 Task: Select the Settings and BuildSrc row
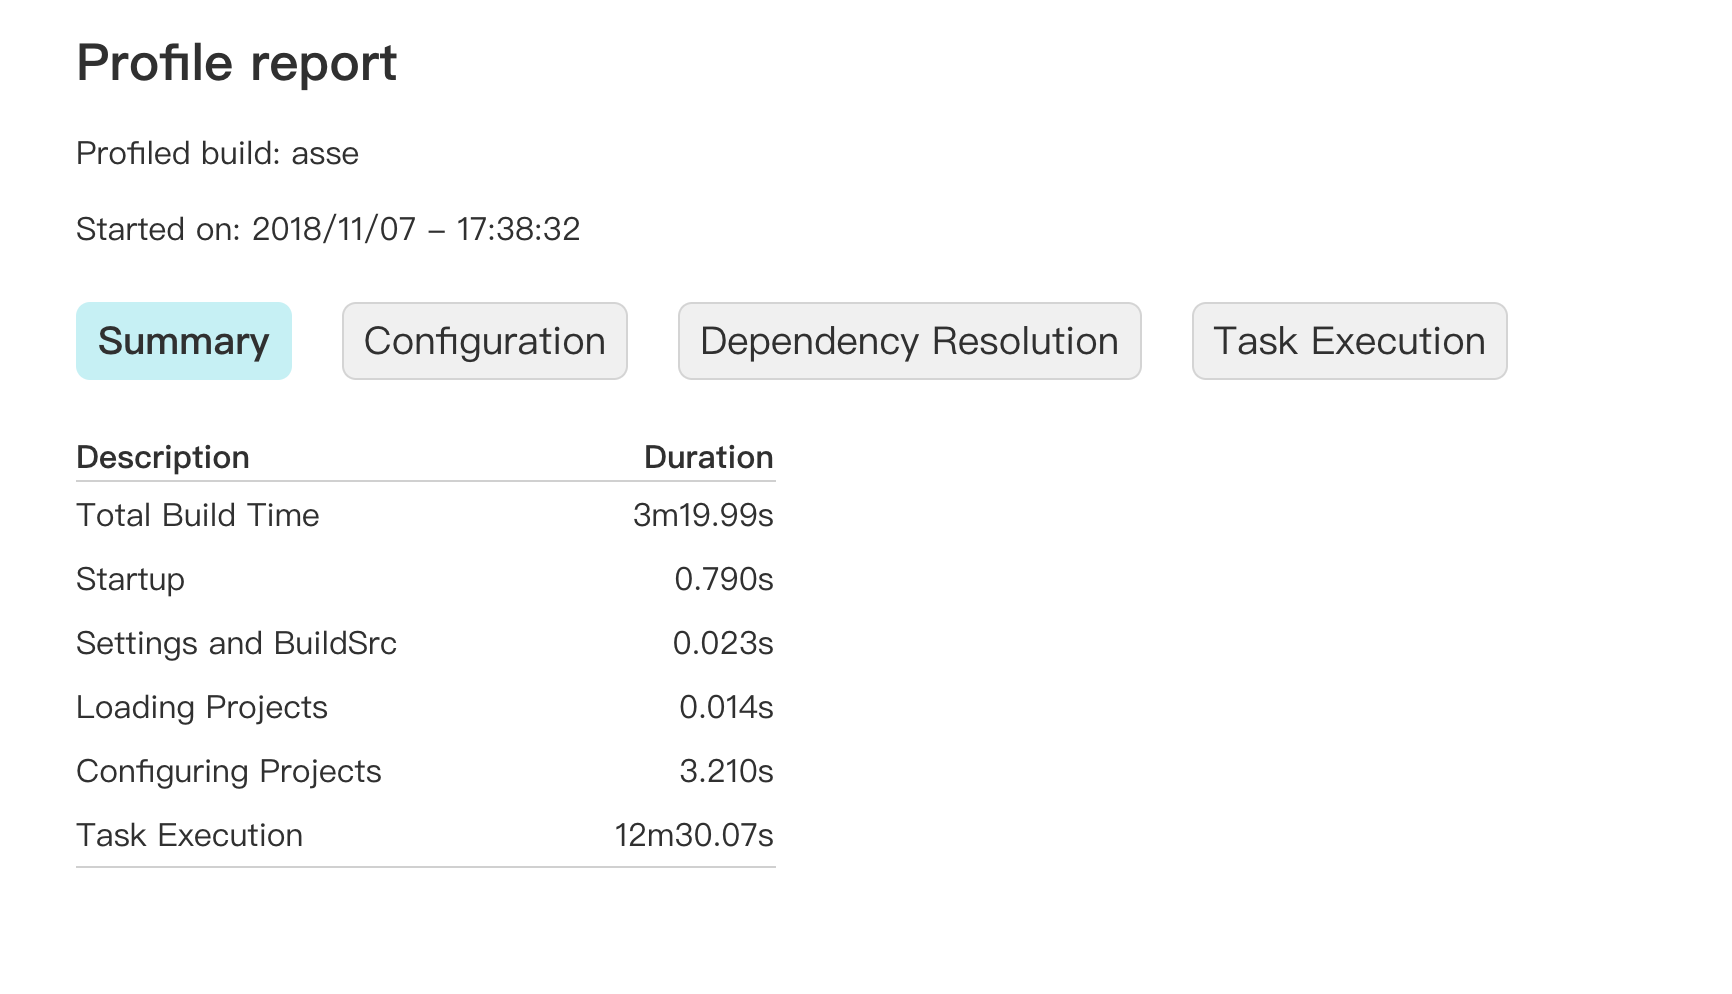tap(425, 643)
